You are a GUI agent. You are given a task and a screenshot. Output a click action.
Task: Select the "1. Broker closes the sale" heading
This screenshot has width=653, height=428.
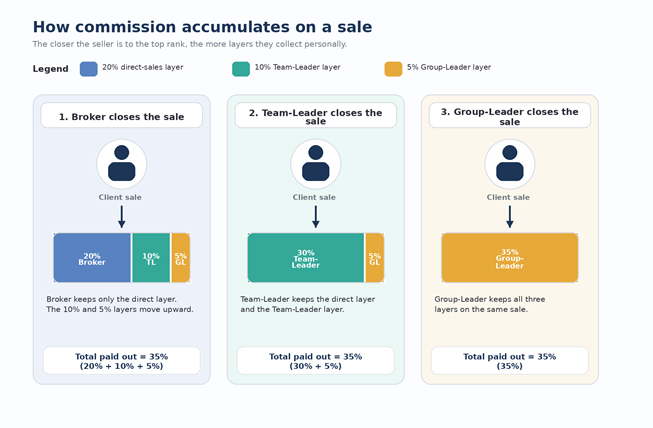pyautogui.click(x=122, y=116)
